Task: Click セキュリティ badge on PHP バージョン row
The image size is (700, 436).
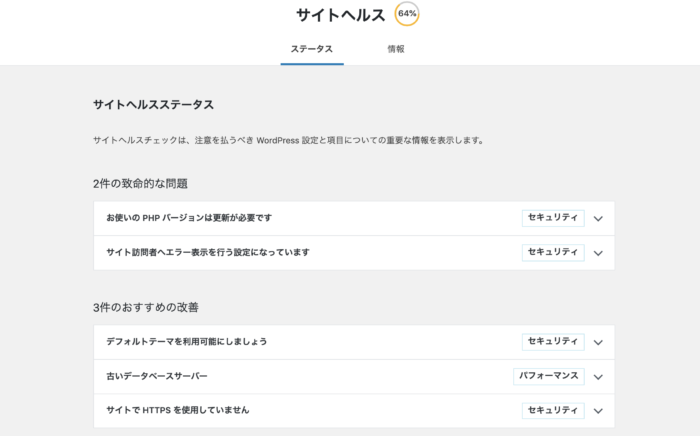Action: (553, 218)
